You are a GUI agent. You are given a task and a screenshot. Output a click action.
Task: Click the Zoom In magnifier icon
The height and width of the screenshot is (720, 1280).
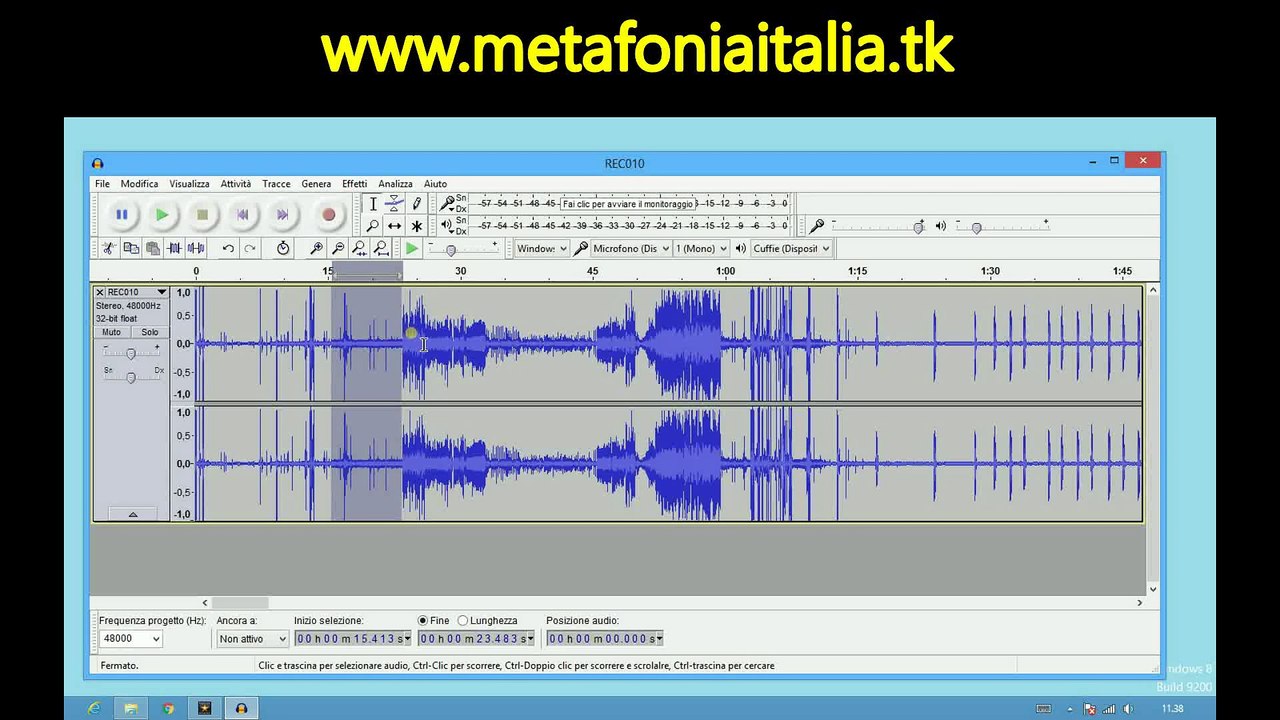pos(316,248)
